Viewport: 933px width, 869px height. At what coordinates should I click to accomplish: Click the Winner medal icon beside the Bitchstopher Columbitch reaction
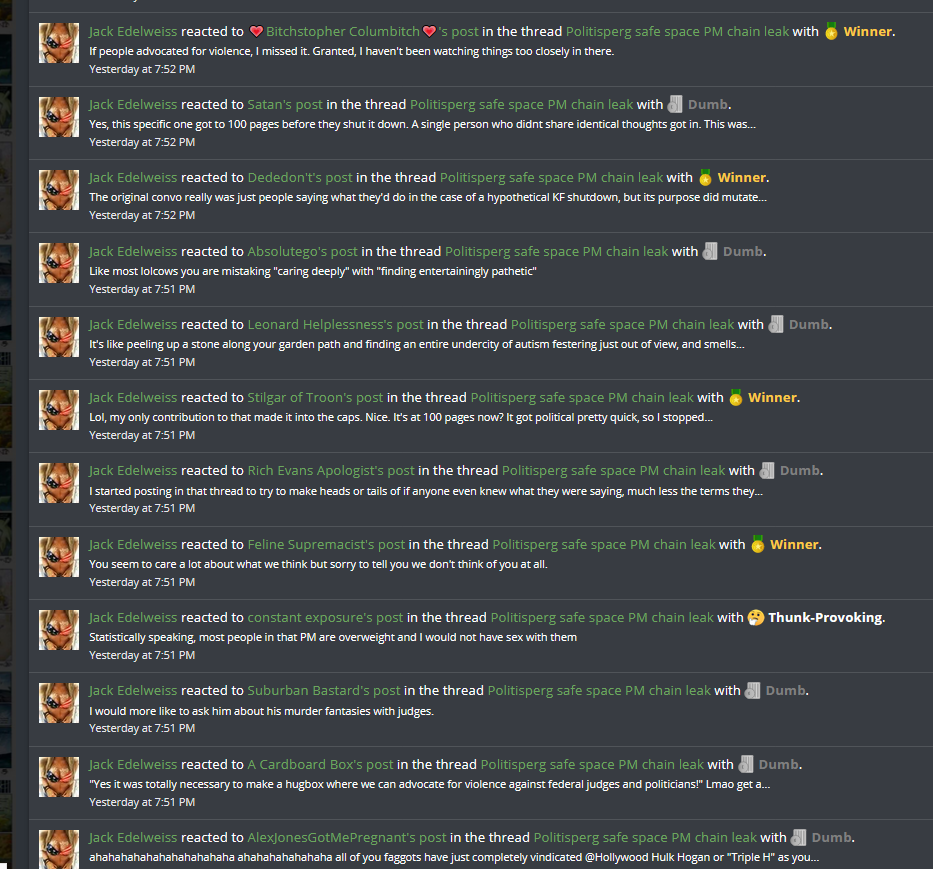pyautogui.click(x=831, y=31)
